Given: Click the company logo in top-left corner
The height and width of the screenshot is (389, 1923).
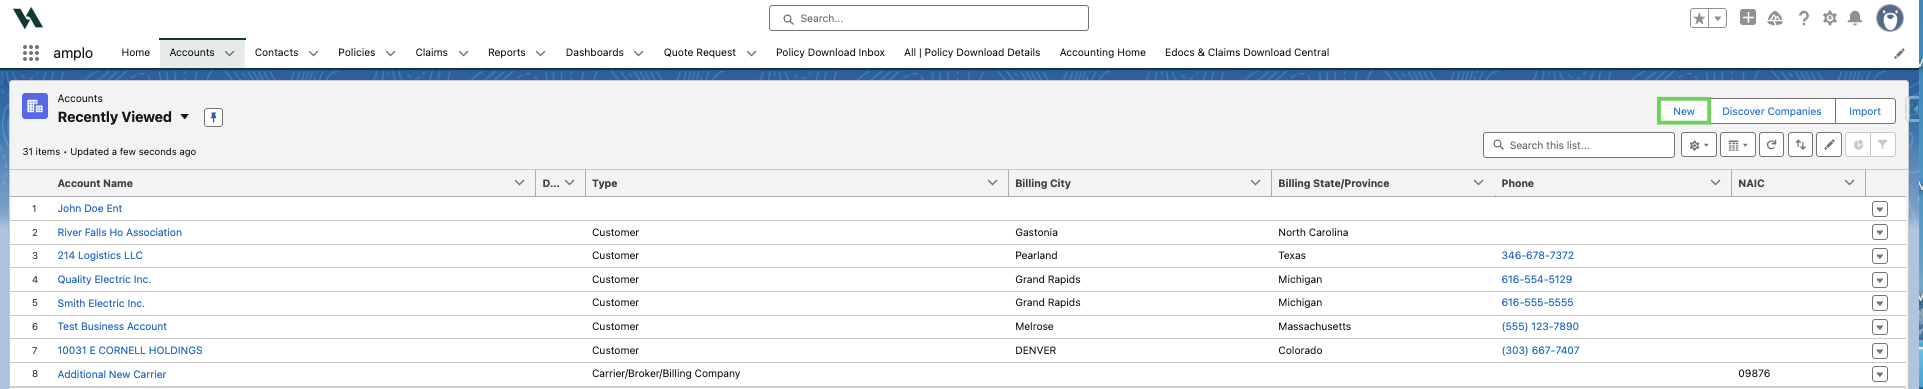Looking at the screenshot, I should pos(28,18).
